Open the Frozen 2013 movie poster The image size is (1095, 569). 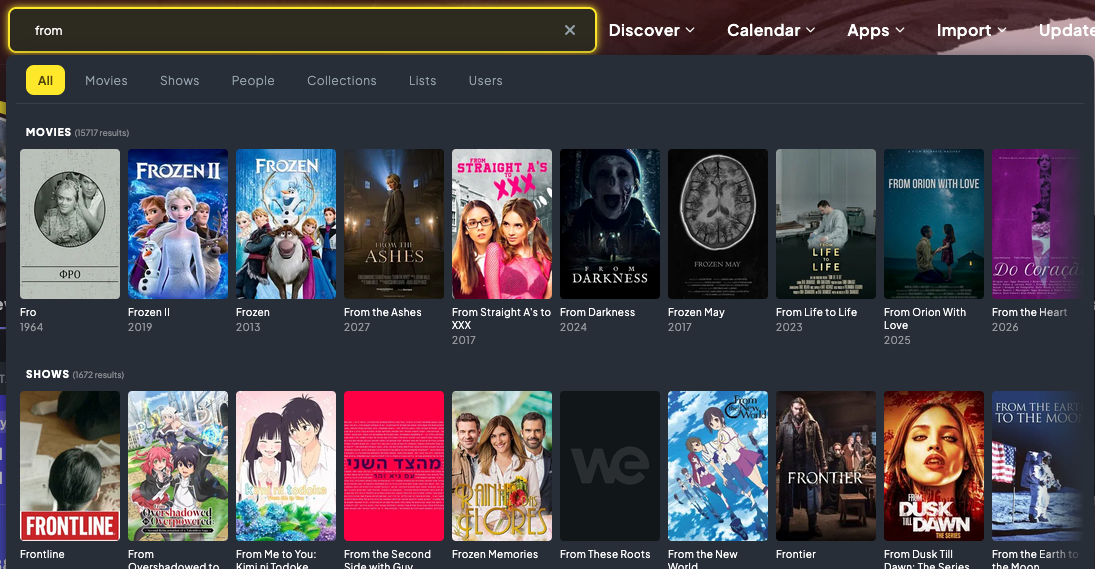[286, 224]
